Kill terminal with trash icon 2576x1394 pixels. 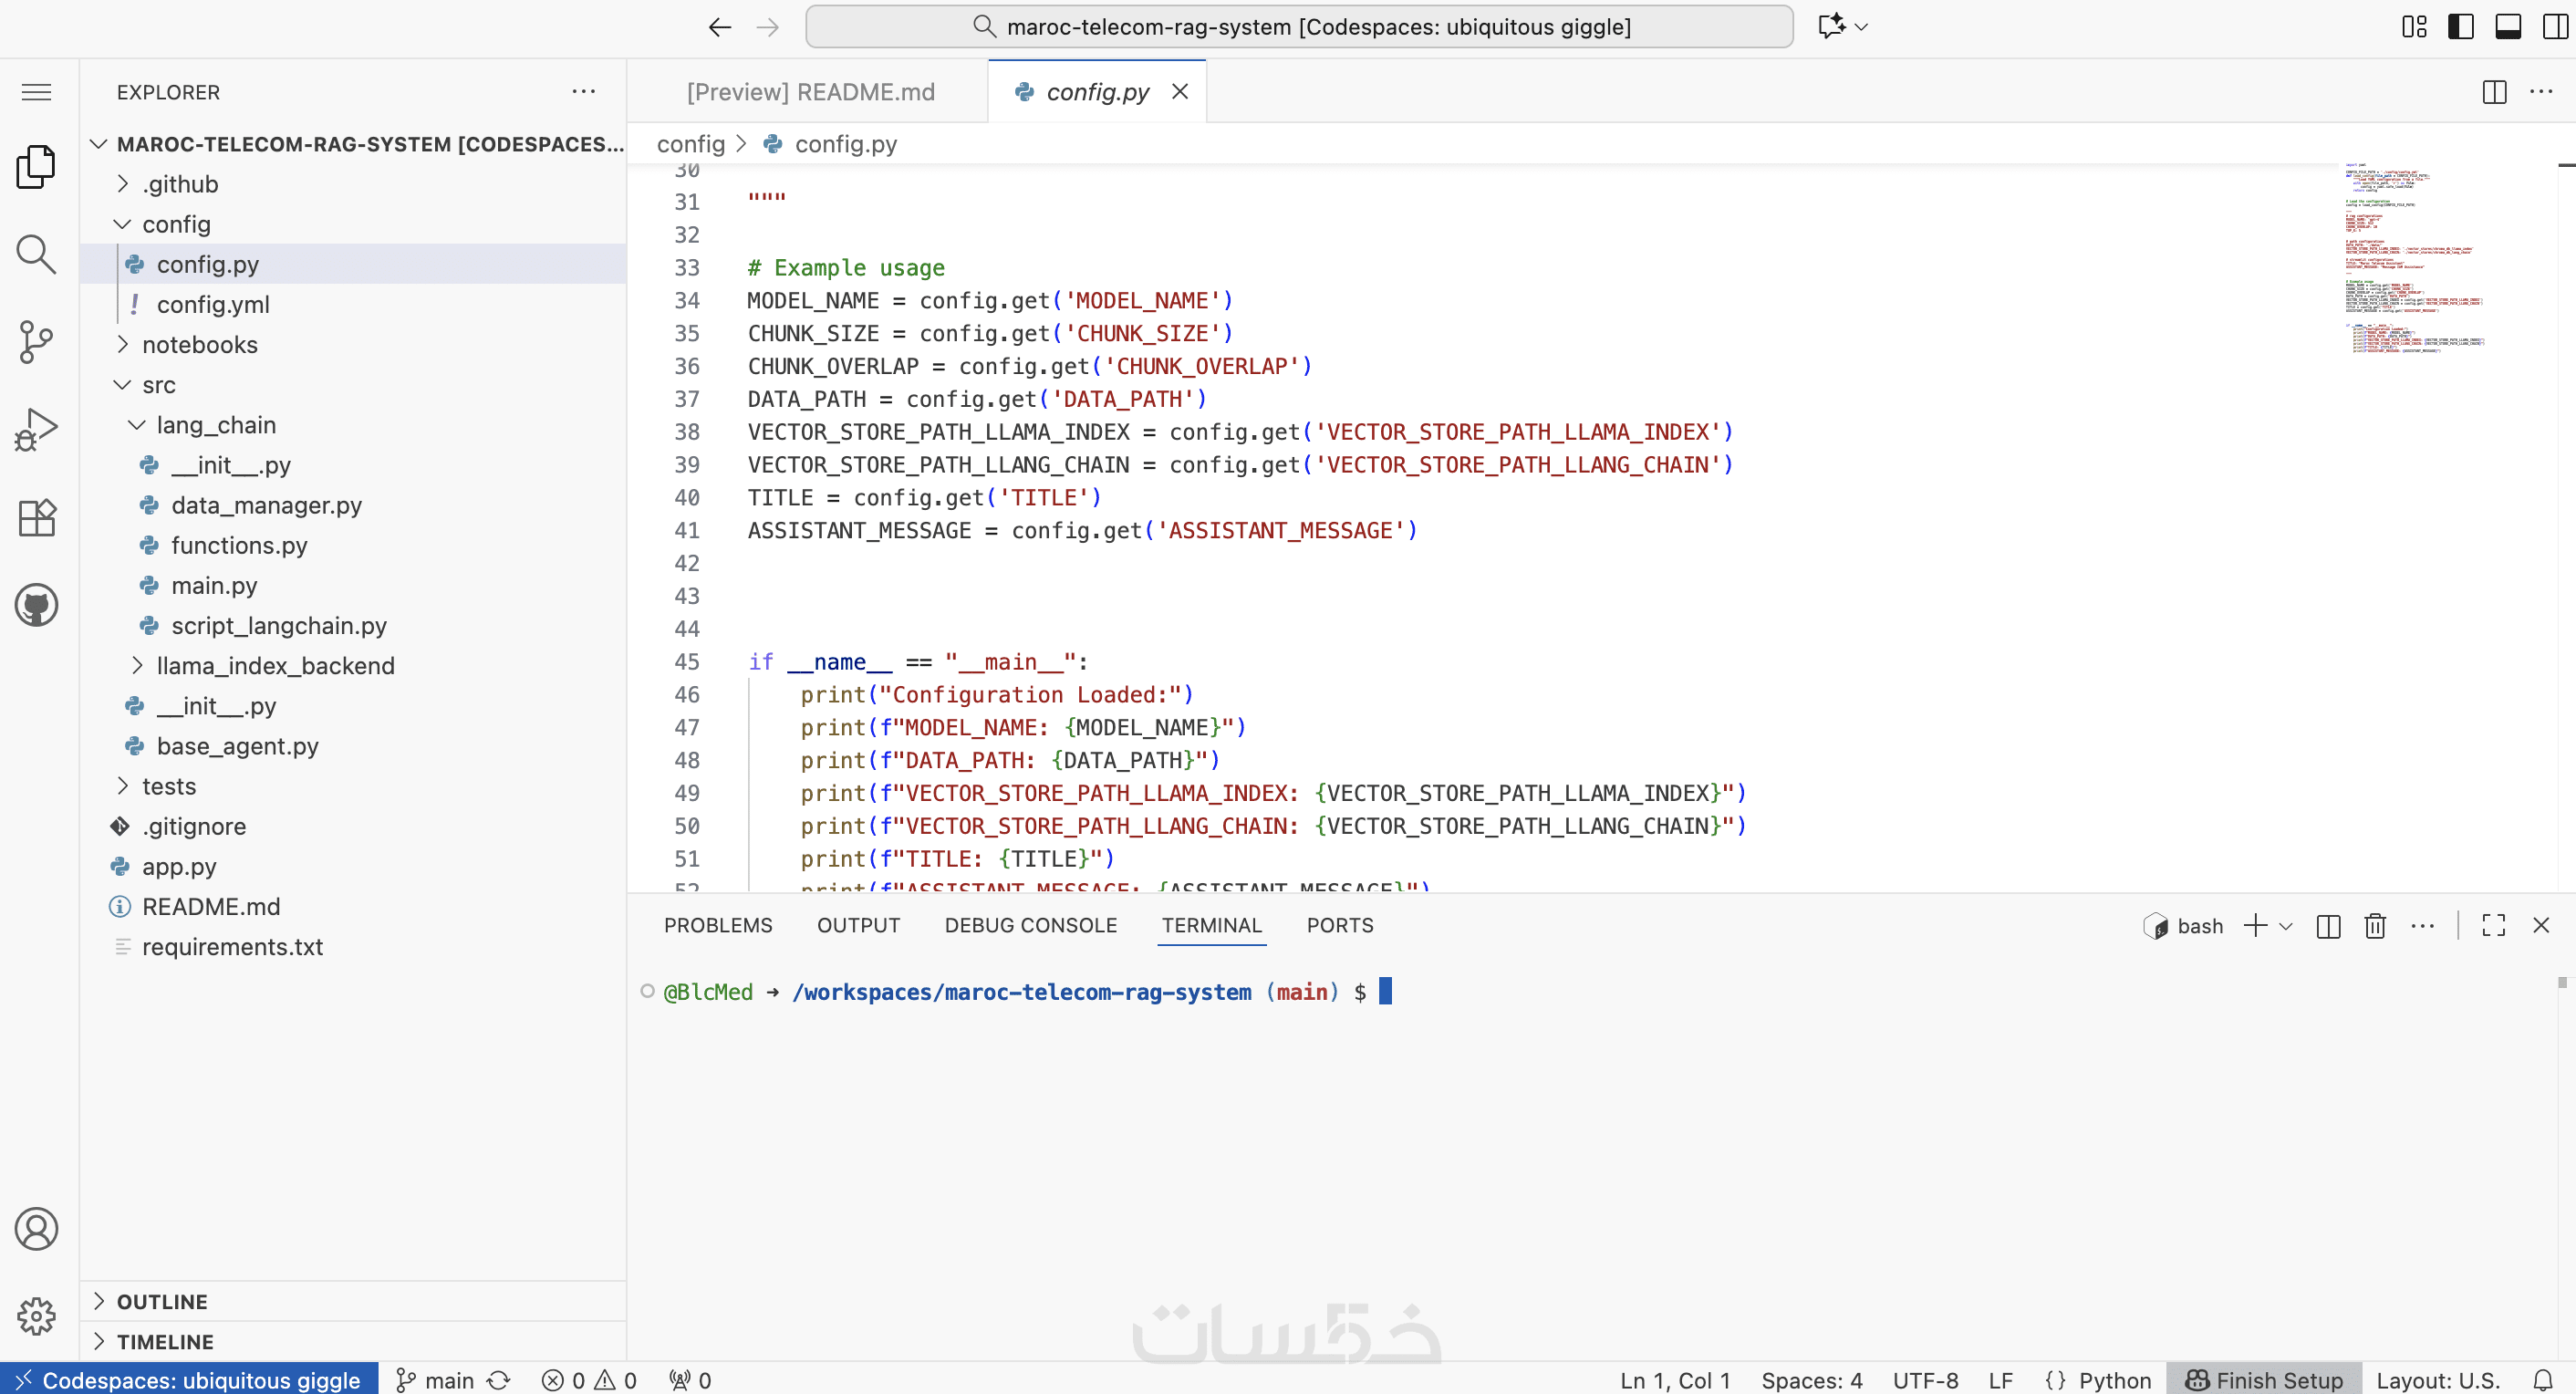[x=2374, y=926]
